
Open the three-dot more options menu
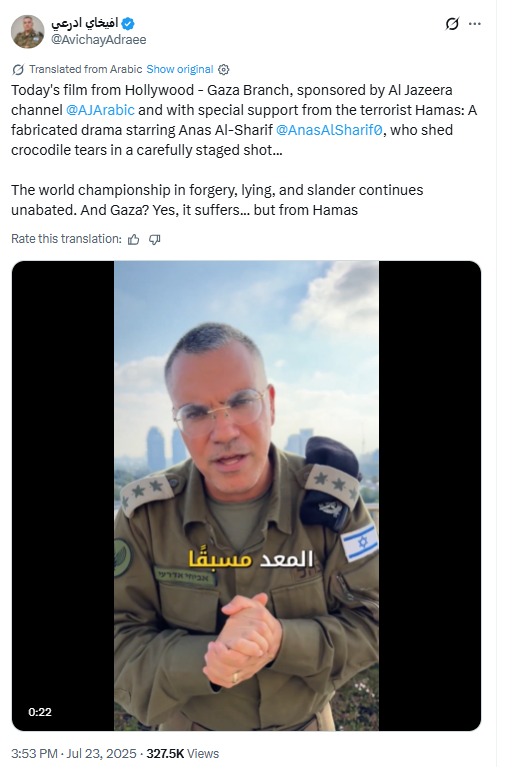coord(475,24)
